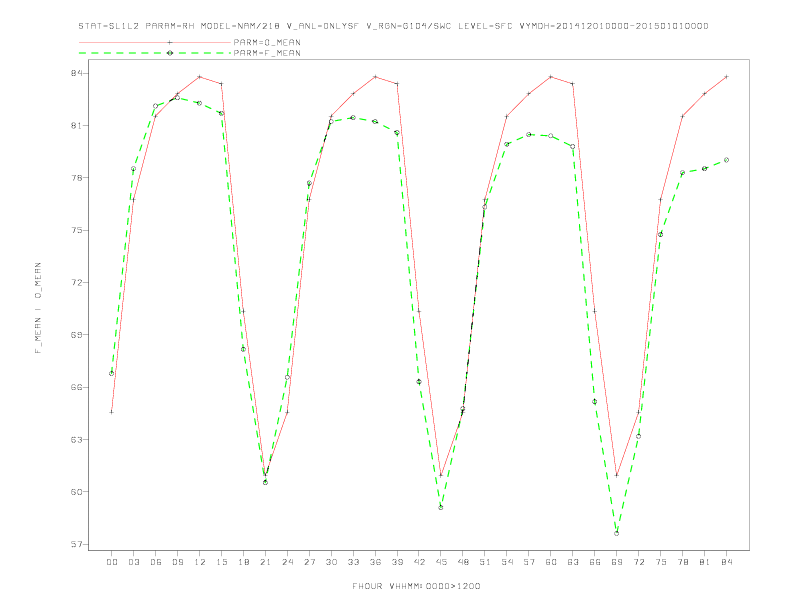Click the x-axis forecast hour label 27
This screenshot has height=612, width=792.
coord(309,562)
